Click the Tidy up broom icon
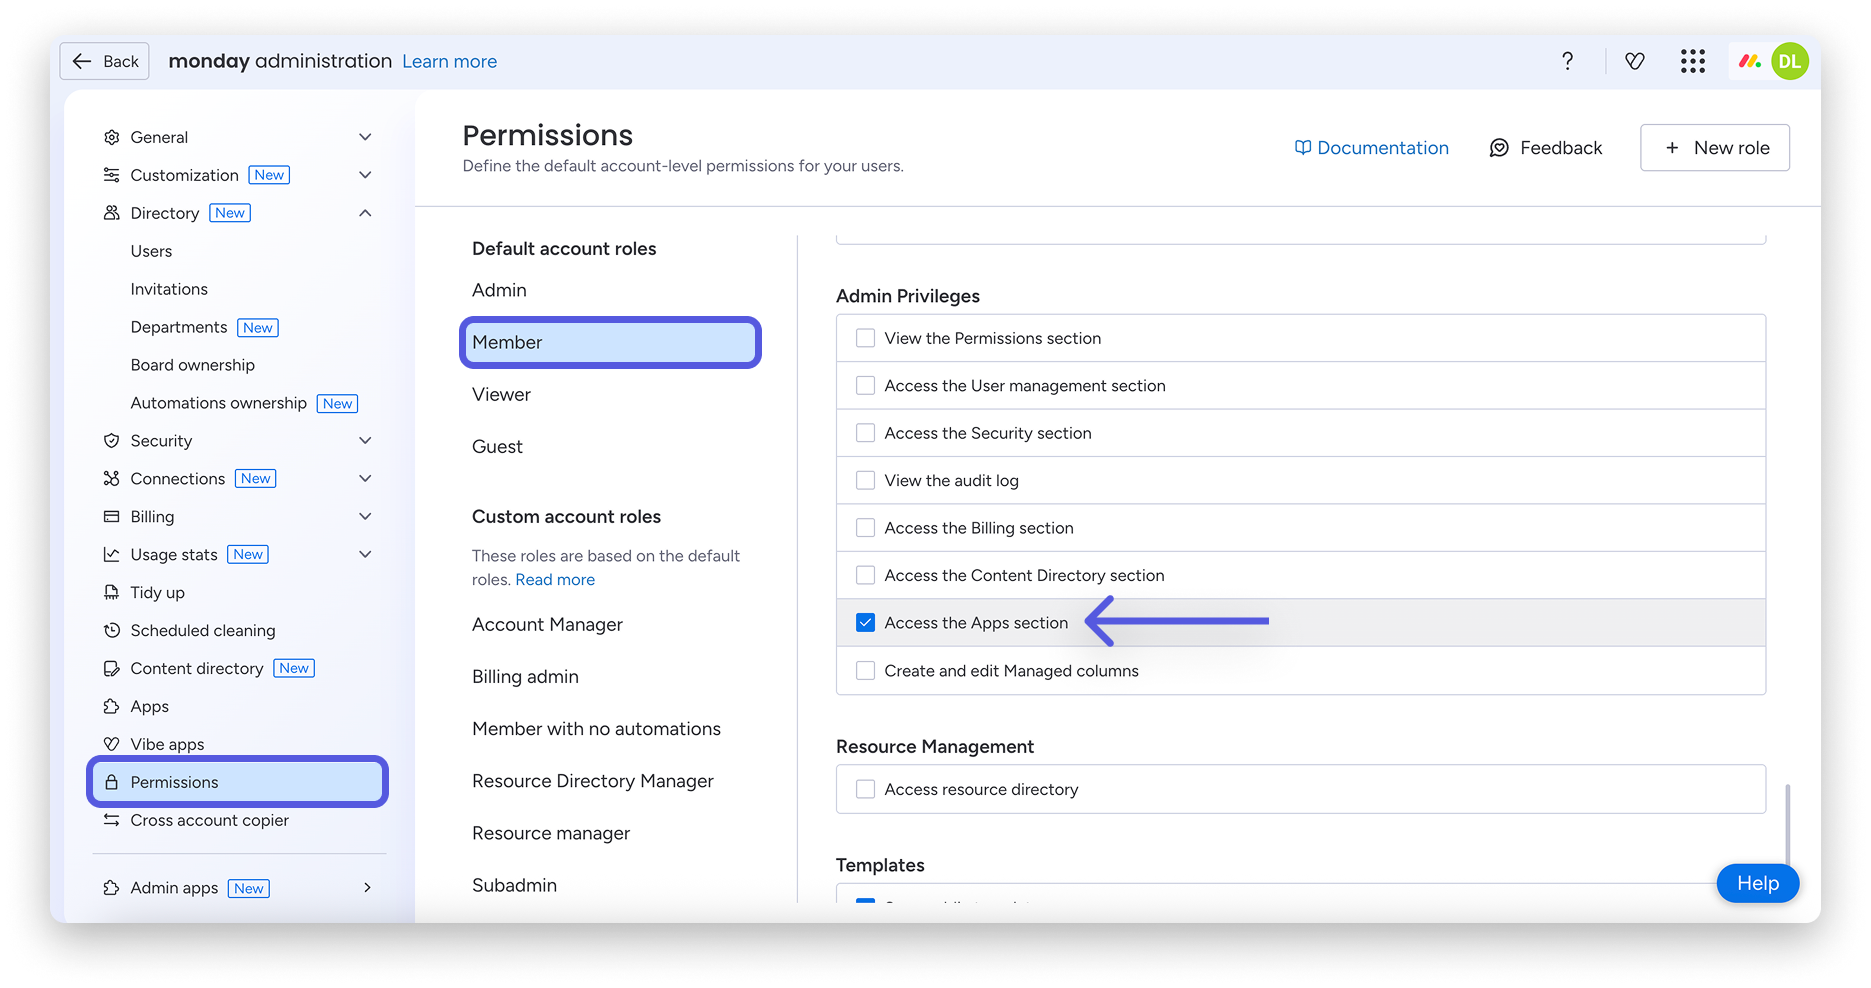This screenshot has width=1871, height=988. pos(112,593)
